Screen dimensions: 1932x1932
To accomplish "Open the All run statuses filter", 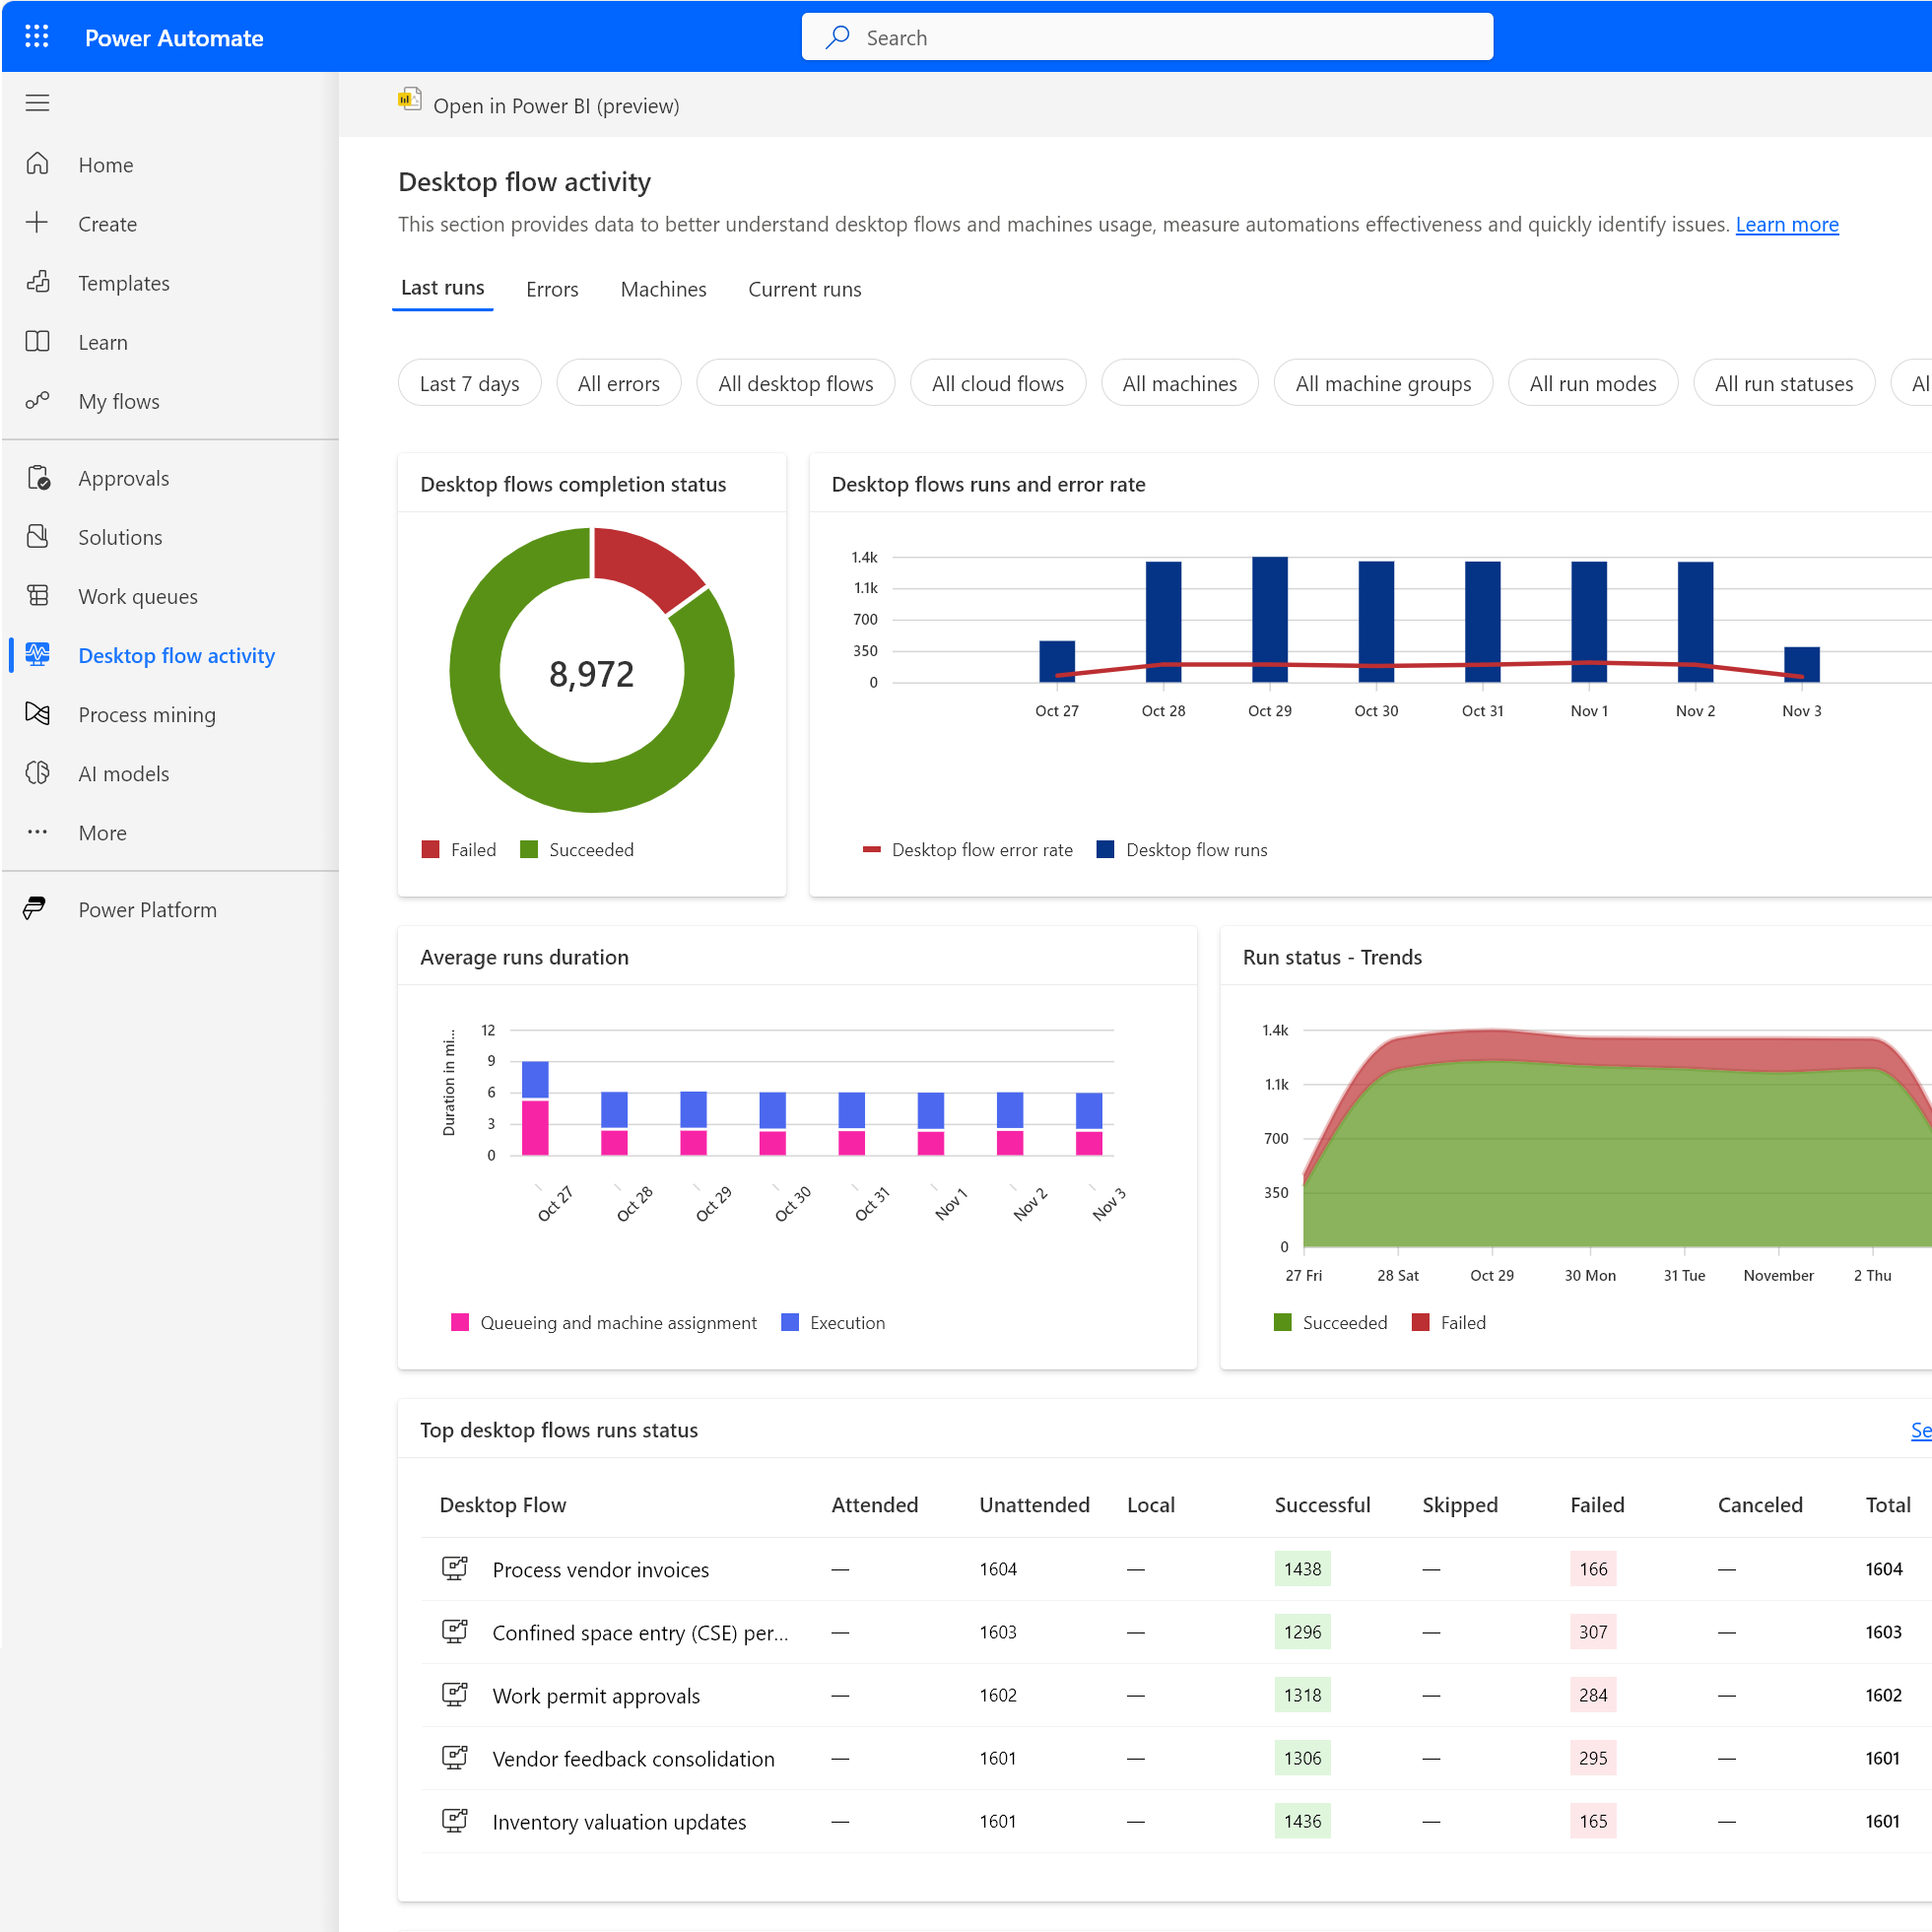I will tap(1783, 383).
